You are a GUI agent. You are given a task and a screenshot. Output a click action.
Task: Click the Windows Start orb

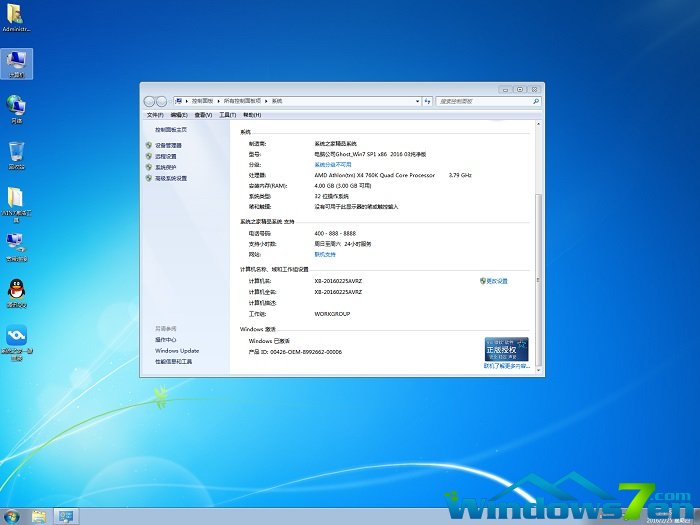(10, 516)
